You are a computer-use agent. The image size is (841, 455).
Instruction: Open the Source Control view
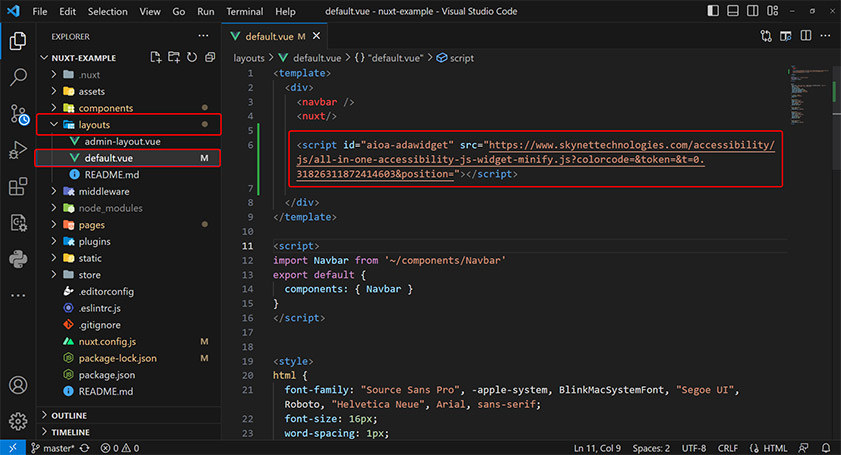click(x=18, y=113)
